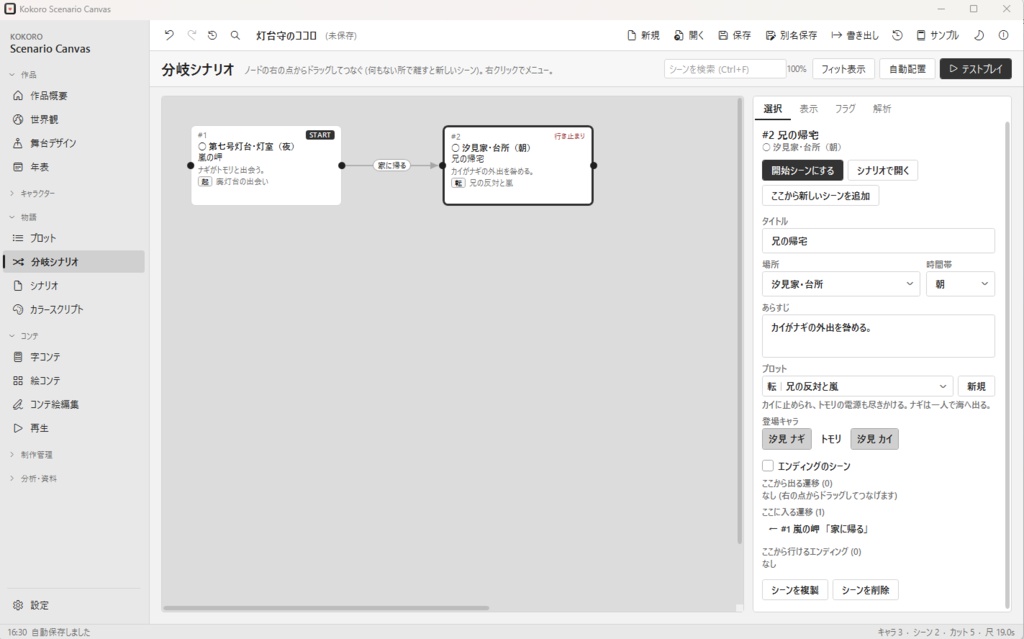This screenshot has height=639, width=1024.
Task: Open 絵コンテ page
Action: pyautogui.click(x=74, y=380)
